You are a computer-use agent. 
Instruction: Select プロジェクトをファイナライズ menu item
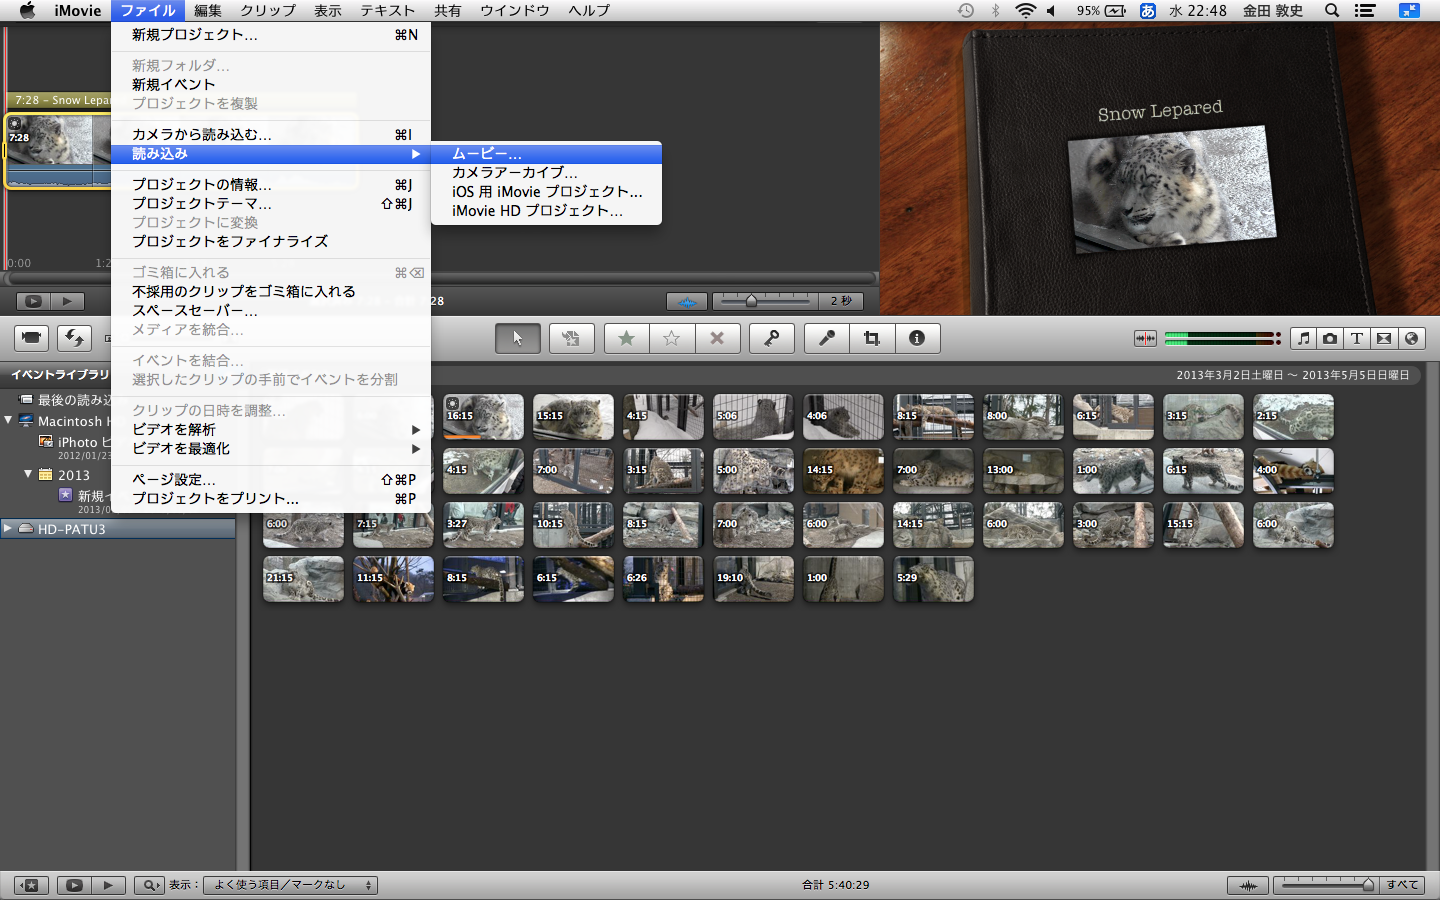pos(271,241)
